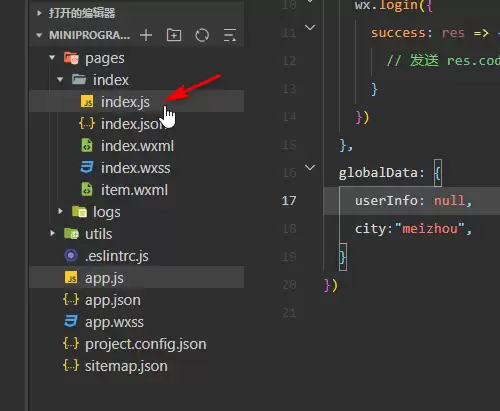The image size is (500, 411).
Task: Click the new folder icon
Action: pos(174,35)
